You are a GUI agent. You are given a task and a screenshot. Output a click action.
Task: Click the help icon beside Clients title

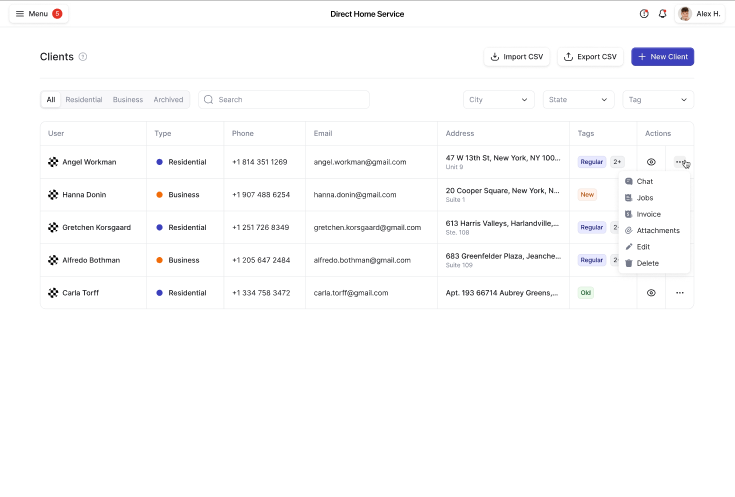(83, 57)
